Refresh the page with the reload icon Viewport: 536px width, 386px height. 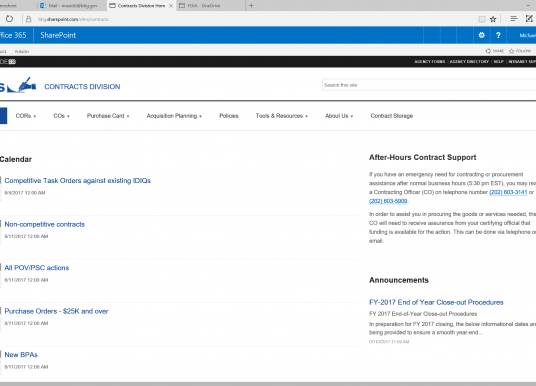point(9,19)
